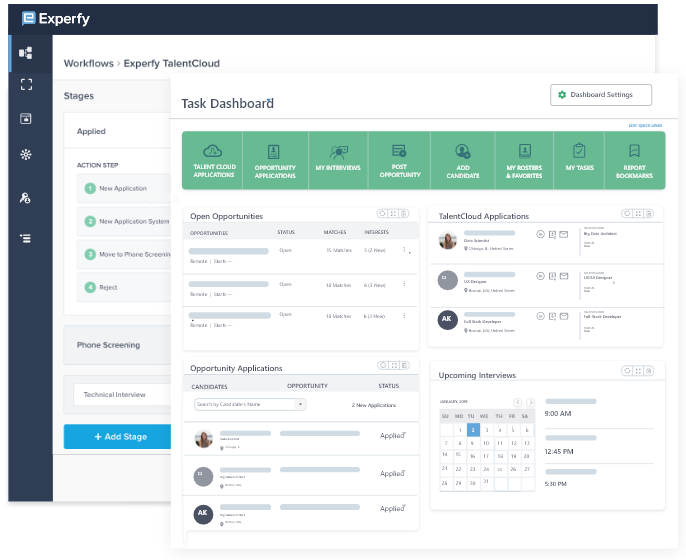This screenshot has width=686, height=560.
Task: Select day 27 in the calendar
Action: (527, 469)
